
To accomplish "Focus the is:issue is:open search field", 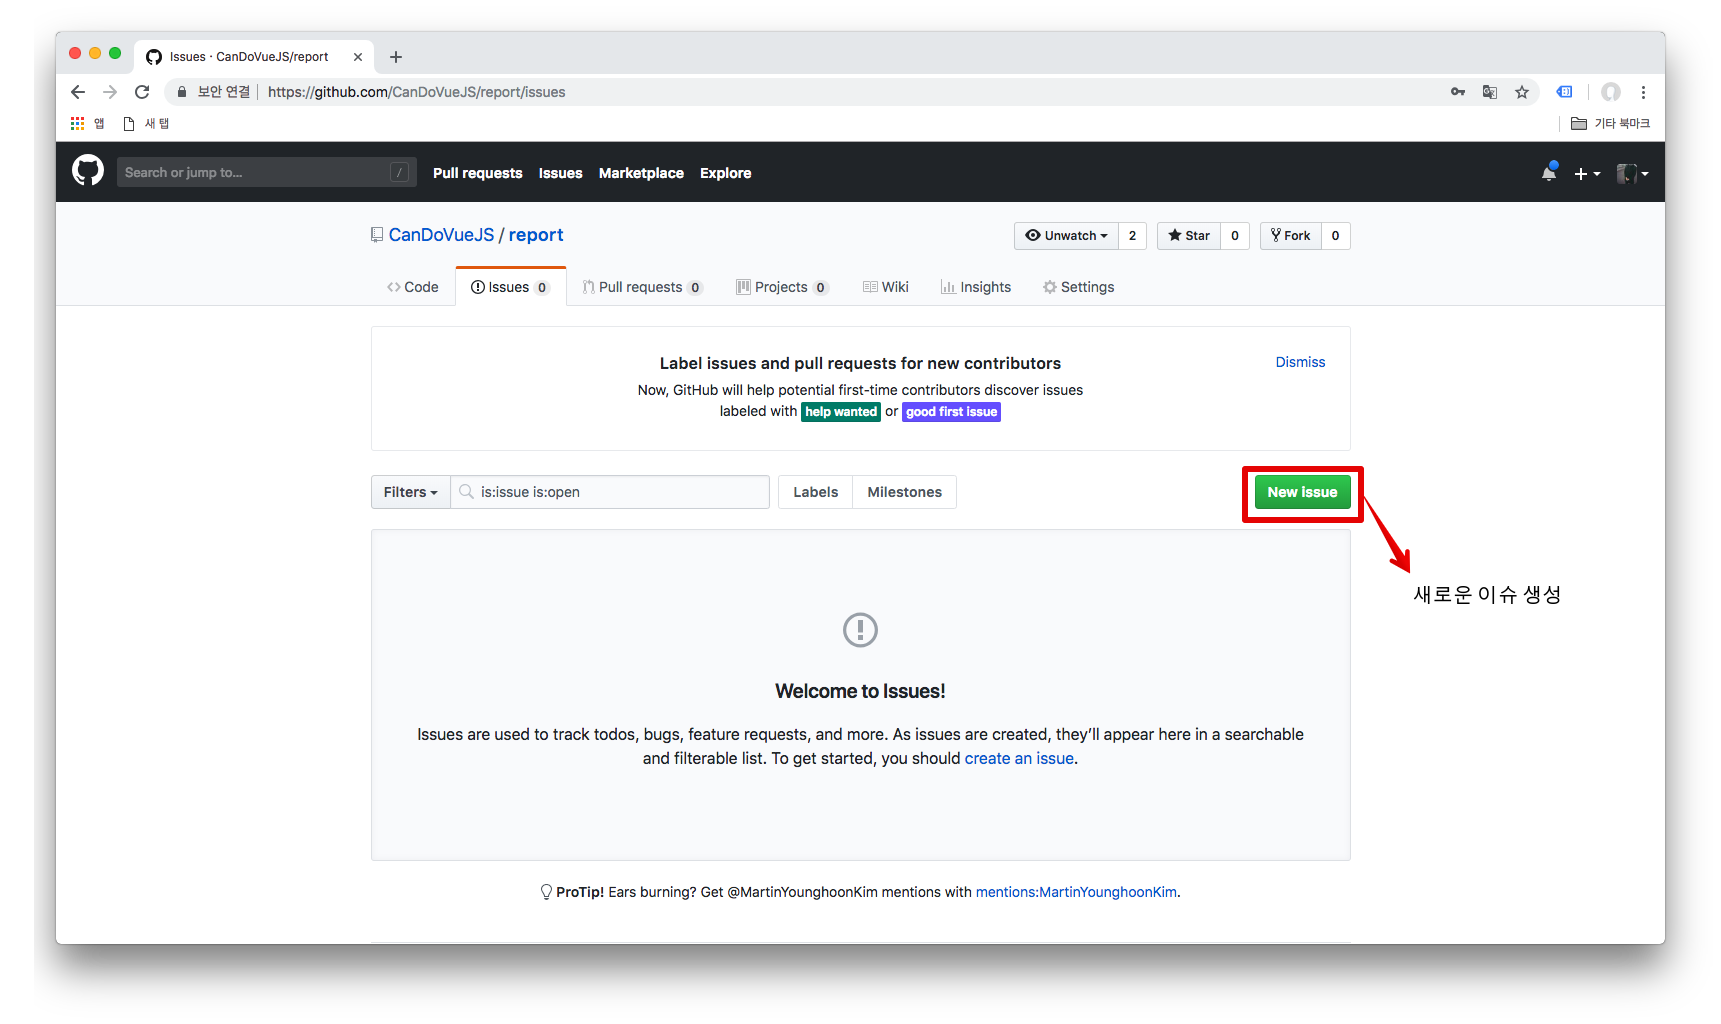I will [610, 492].
